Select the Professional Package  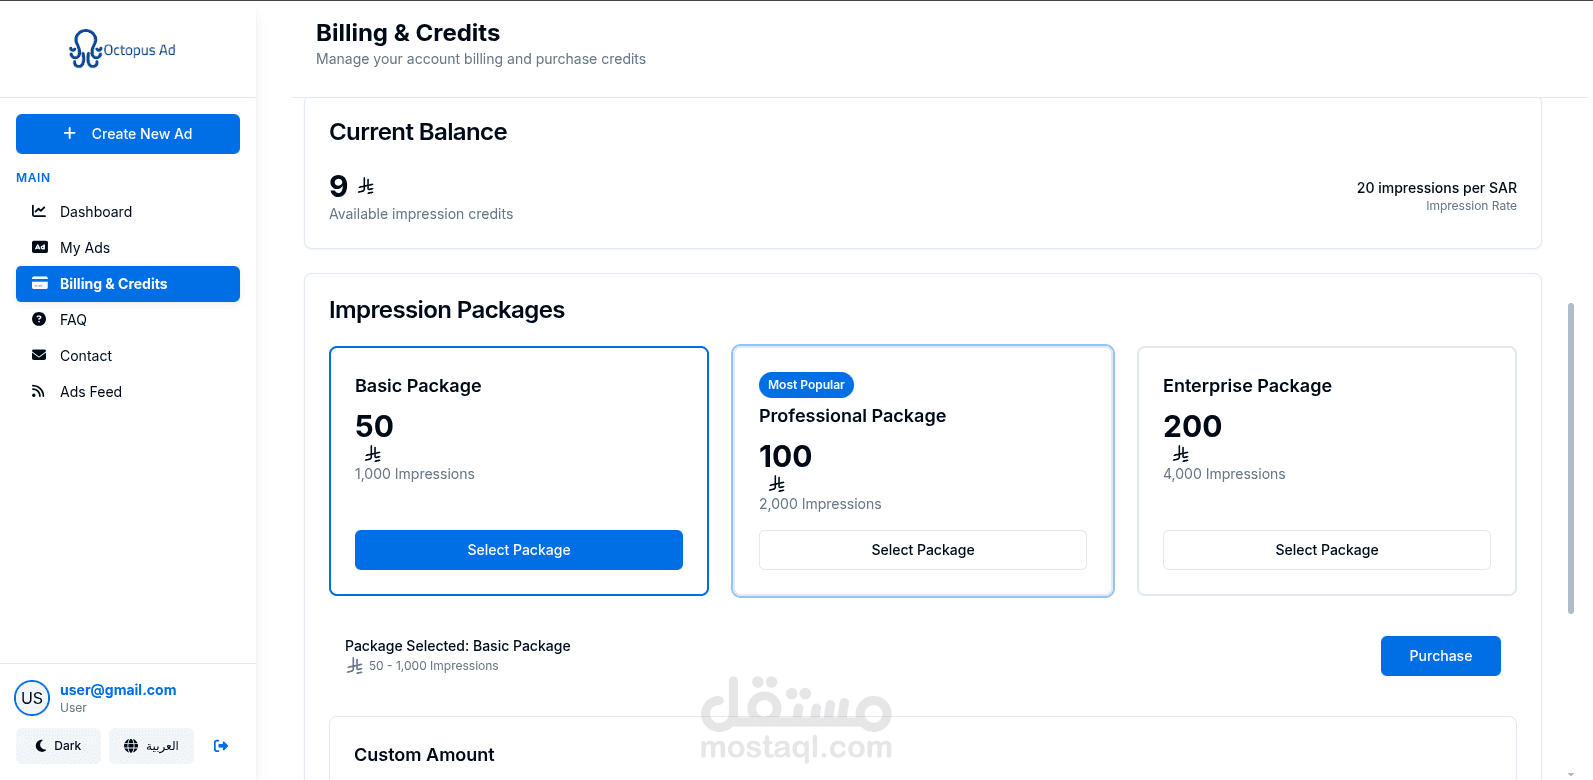(x=922, y=550)
